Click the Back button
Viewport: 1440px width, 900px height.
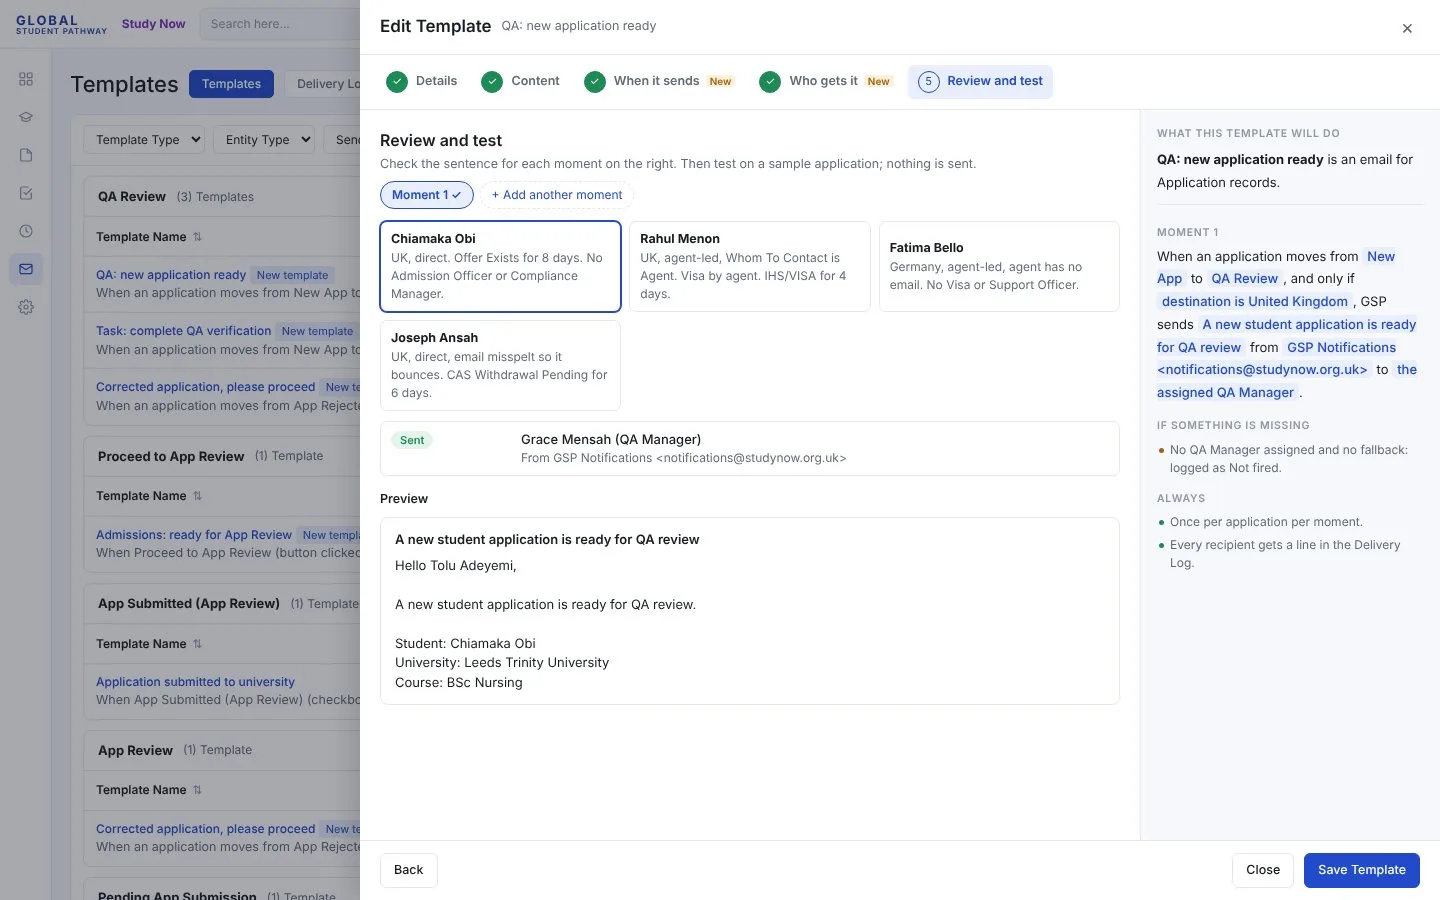click(408, 870)
